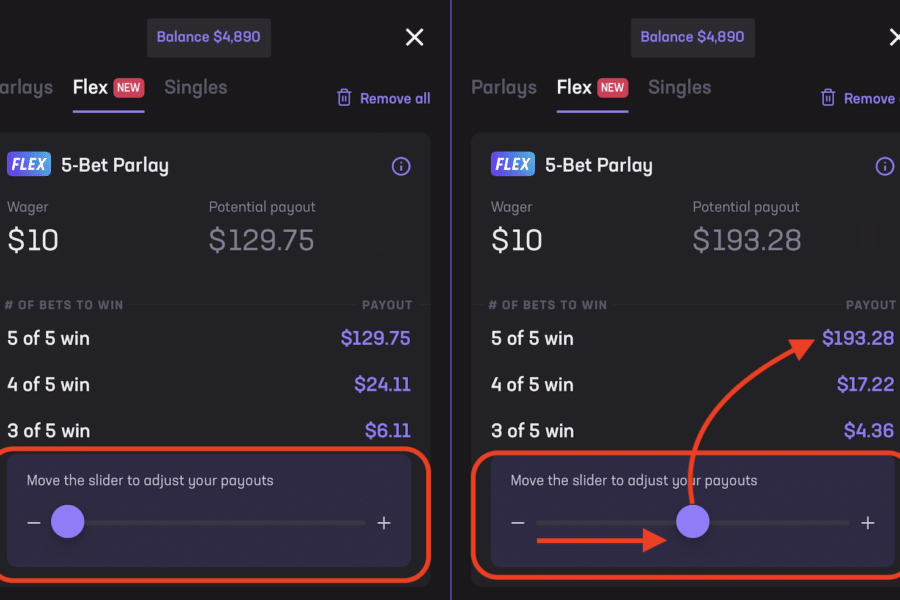Open the Parlays tab in the right panel
The height and width of the screenshot is (600, 900).
tap(503, 88)
